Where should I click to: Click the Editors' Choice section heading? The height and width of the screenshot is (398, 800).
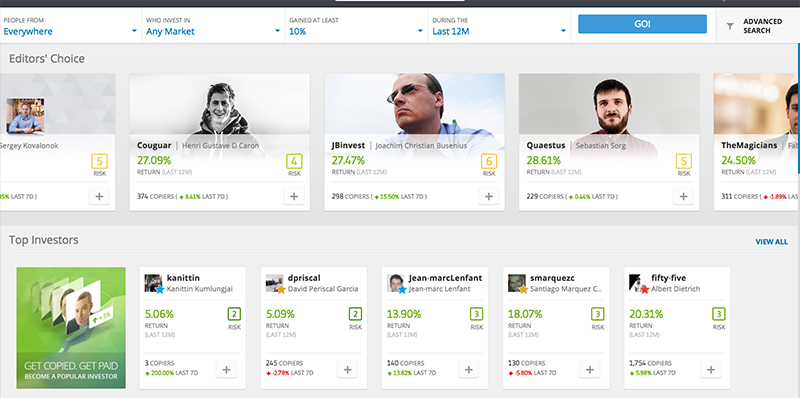click(x=46, y=59)
